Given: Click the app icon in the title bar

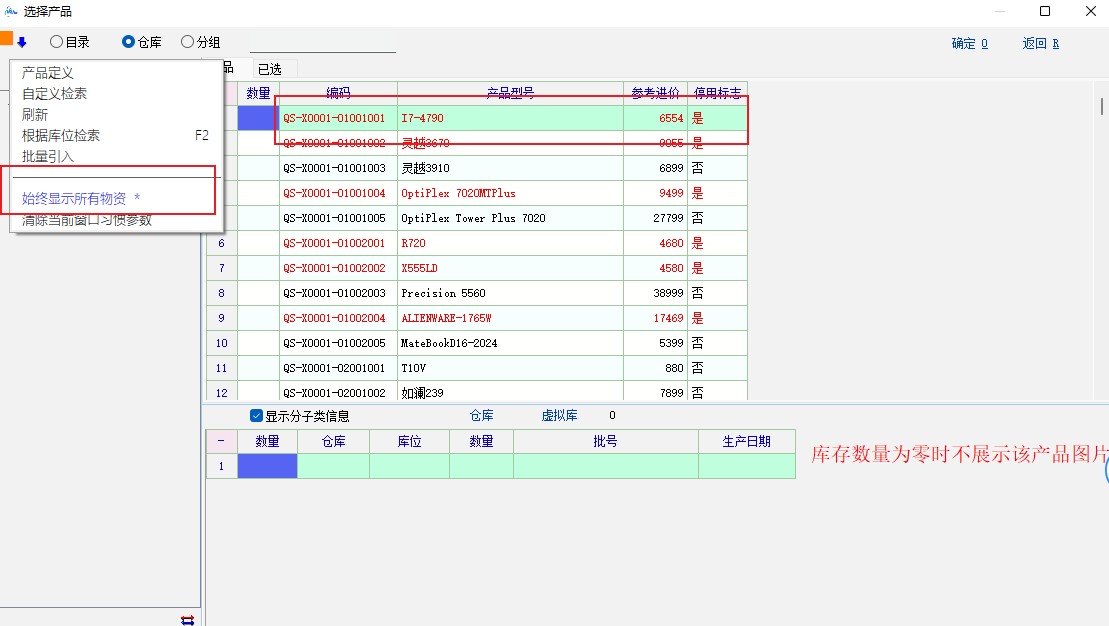Looking at the screenshot, I should 11,11.
